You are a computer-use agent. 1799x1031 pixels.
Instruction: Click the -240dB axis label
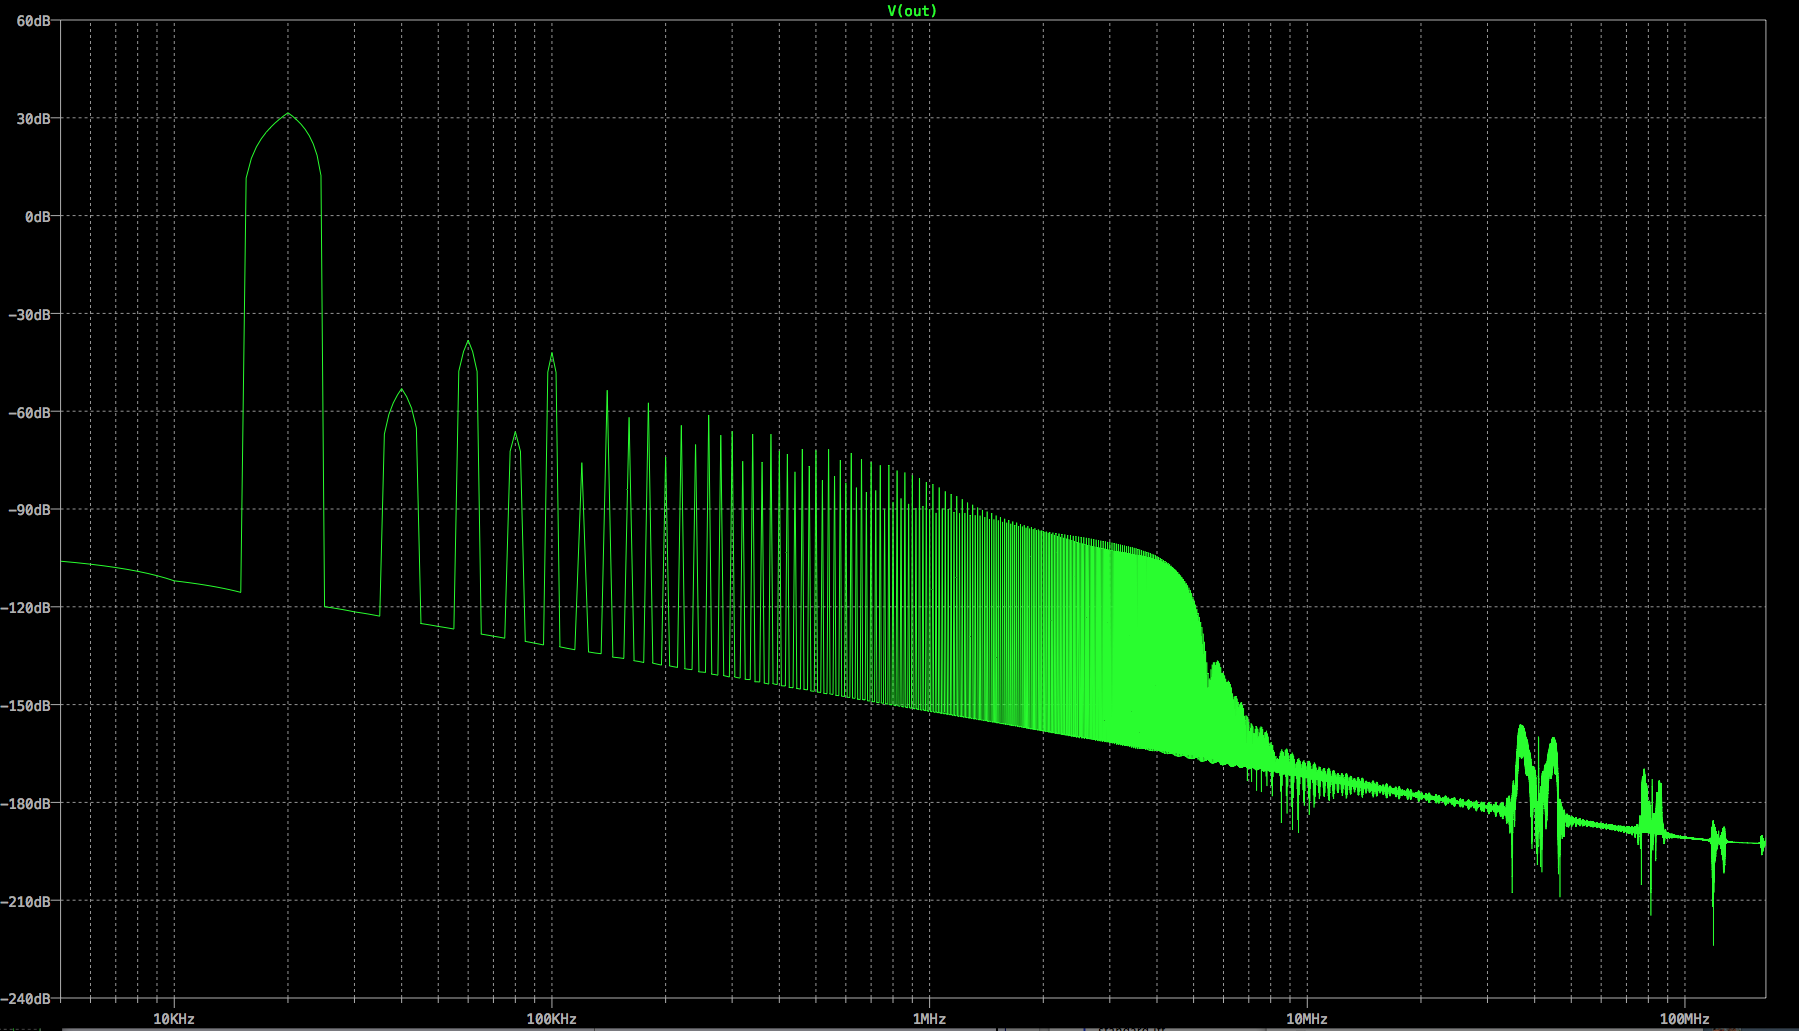(26, 999)
